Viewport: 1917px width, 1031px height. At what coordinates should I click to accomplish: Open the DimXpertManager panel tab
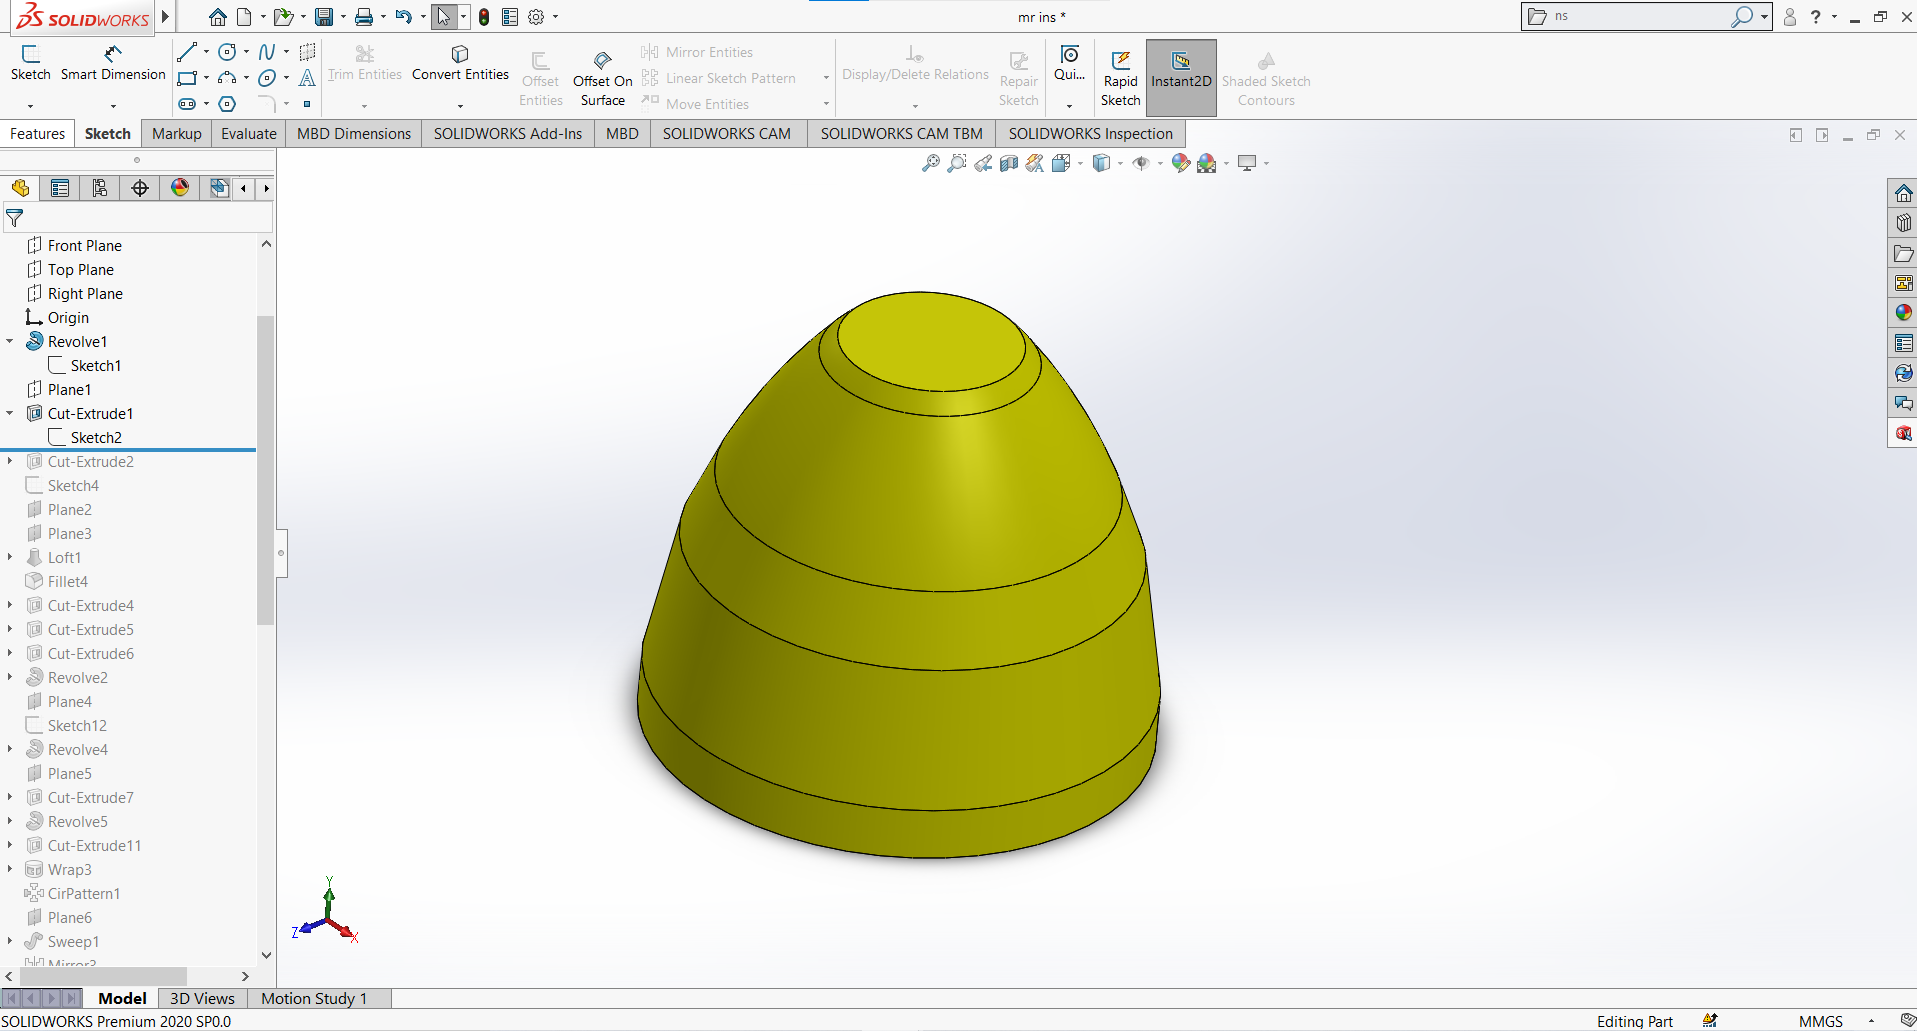point(140,188)
